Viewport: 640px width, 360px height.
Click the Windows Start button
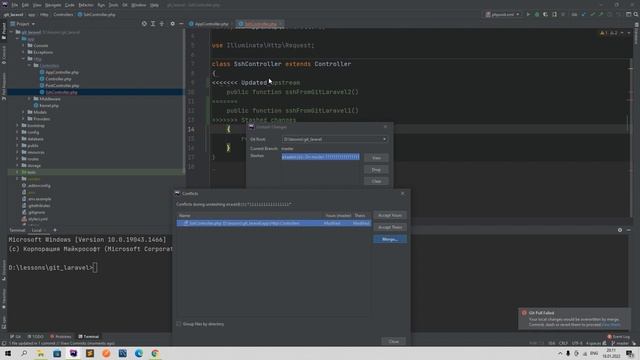click(x=8, y=353)
